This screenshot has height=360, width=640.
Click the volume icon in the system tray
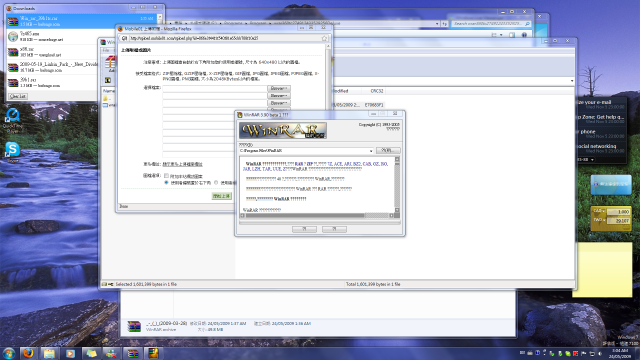point(600,353)
